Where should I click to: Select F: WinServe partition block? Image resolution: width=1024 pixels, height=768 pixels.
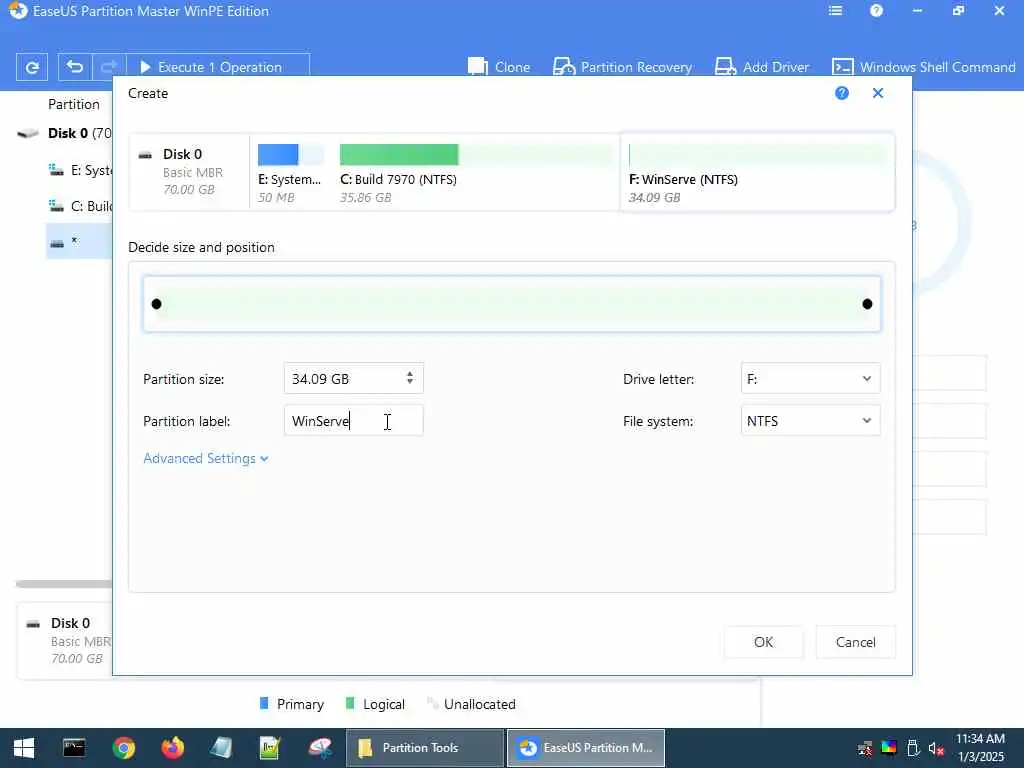[x=757, y=173]
